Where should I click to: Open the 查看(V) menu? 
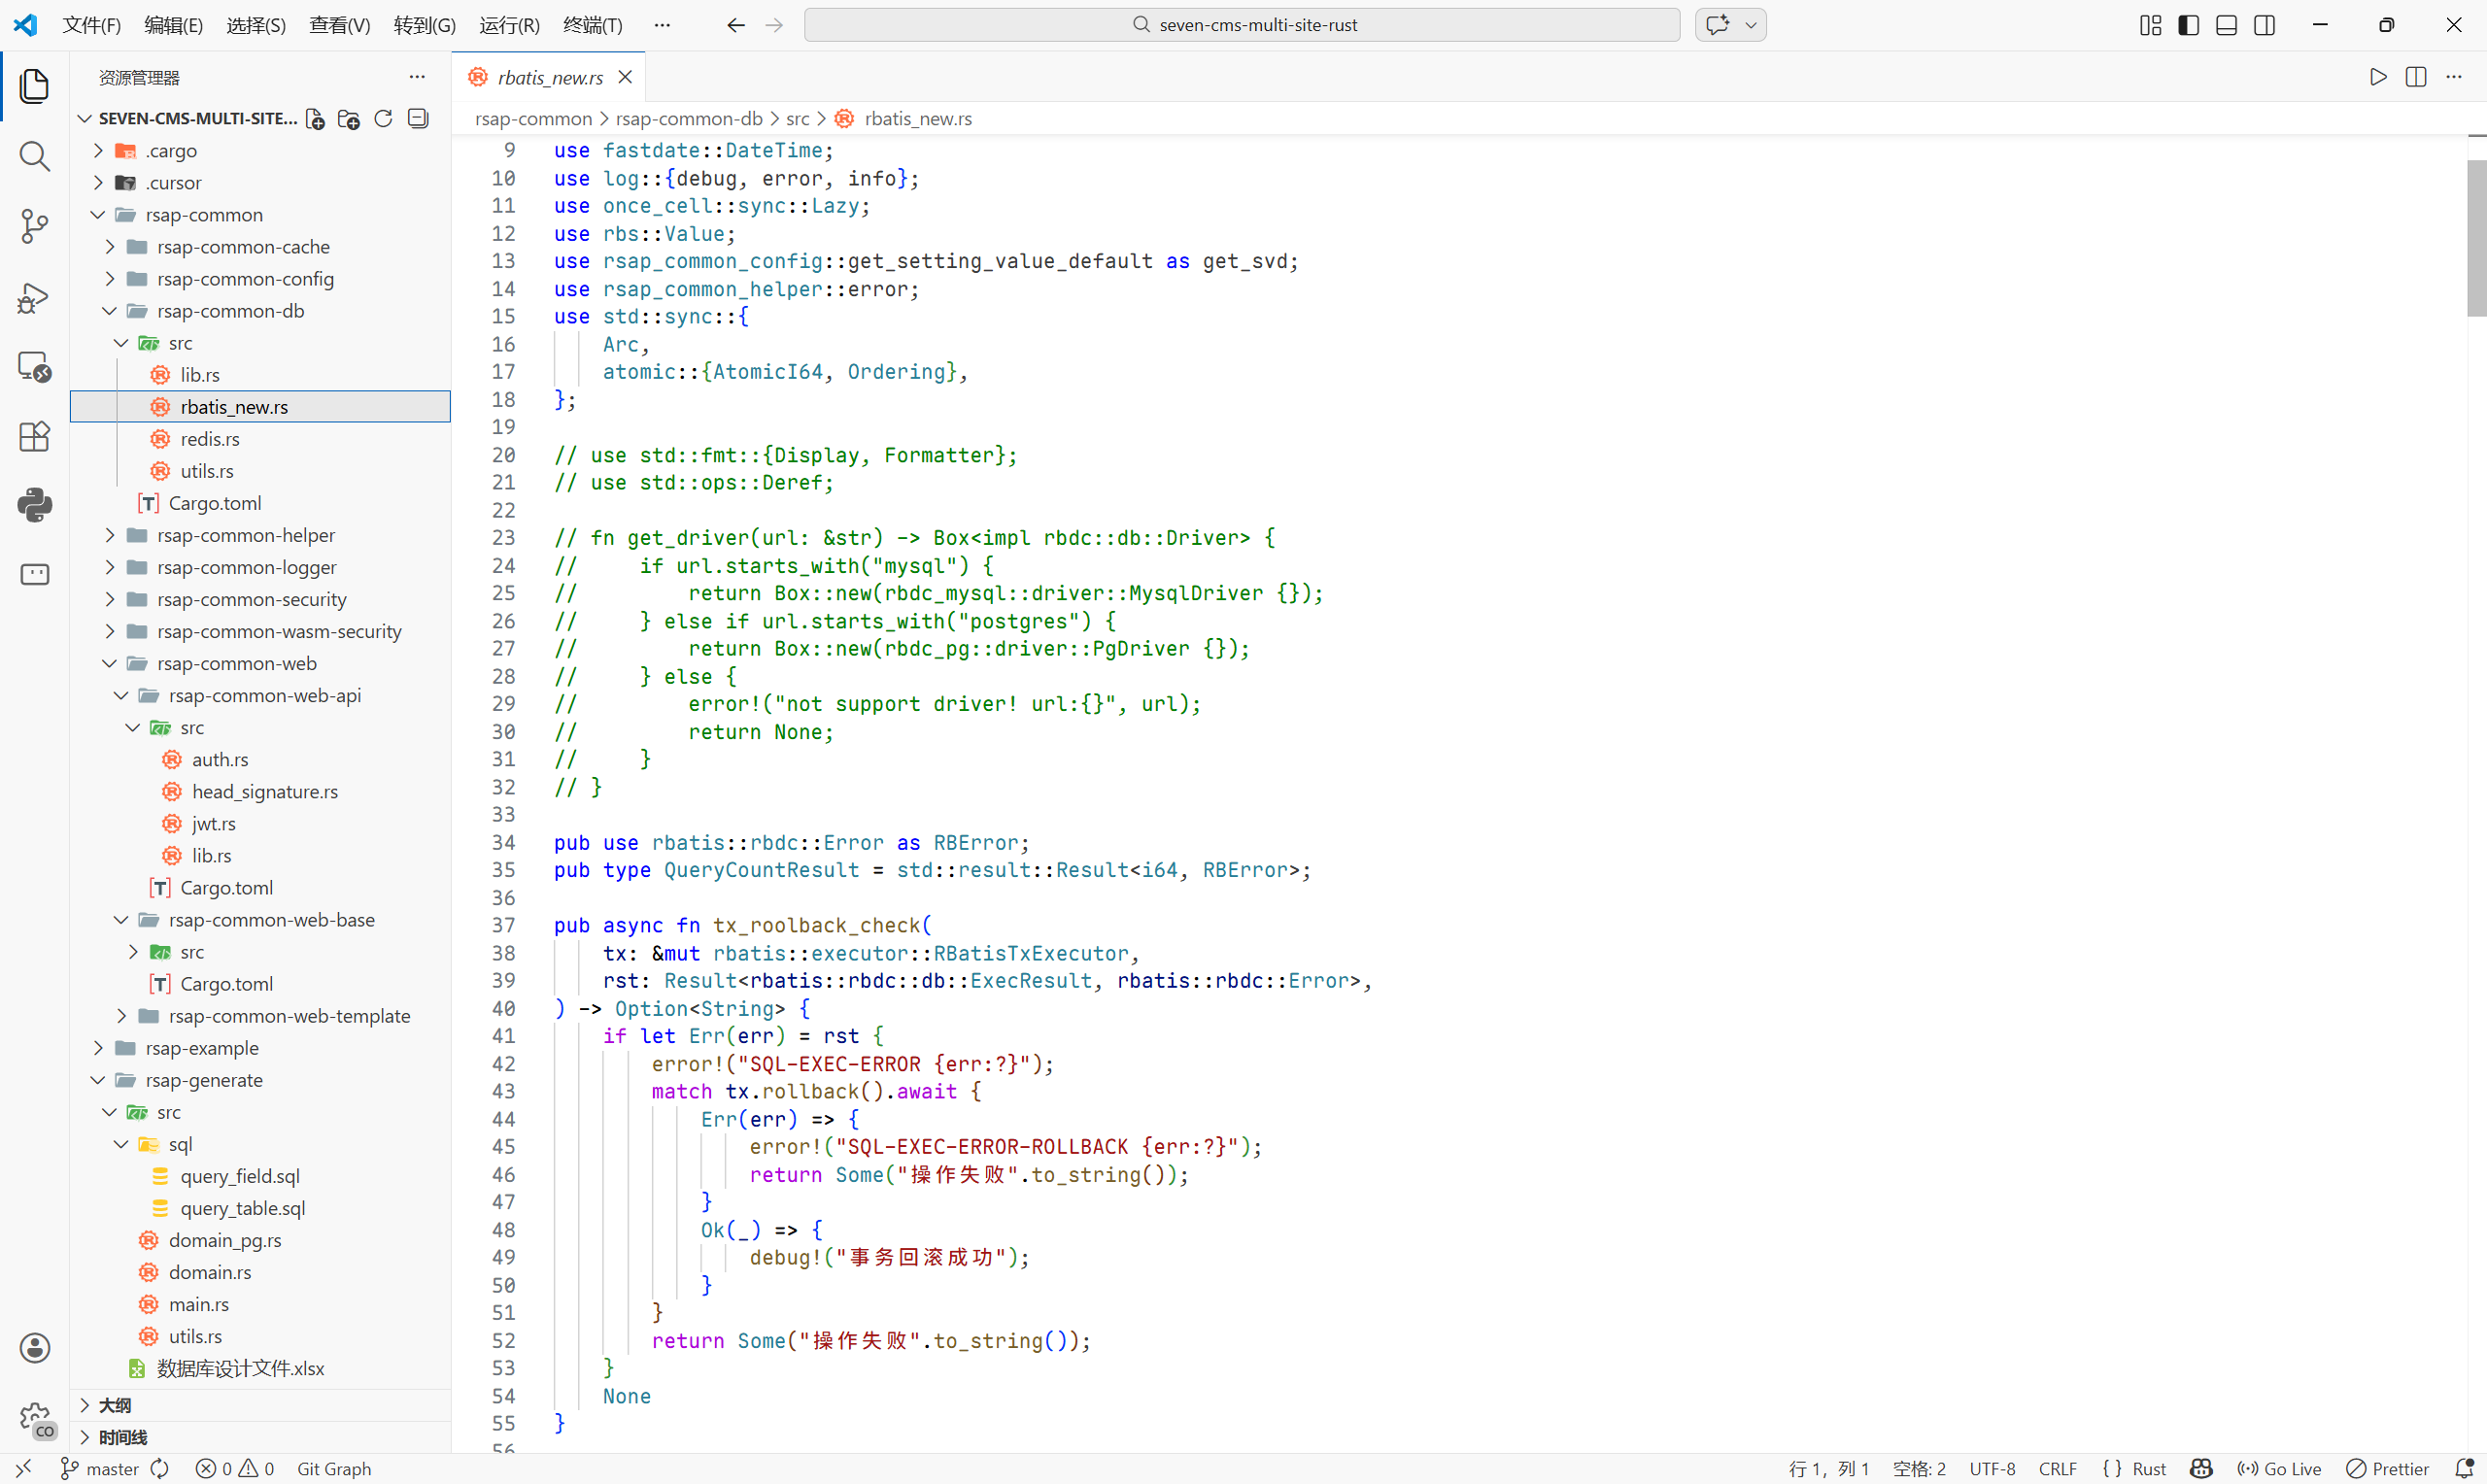pyautogui.click(x=339, y=25)
